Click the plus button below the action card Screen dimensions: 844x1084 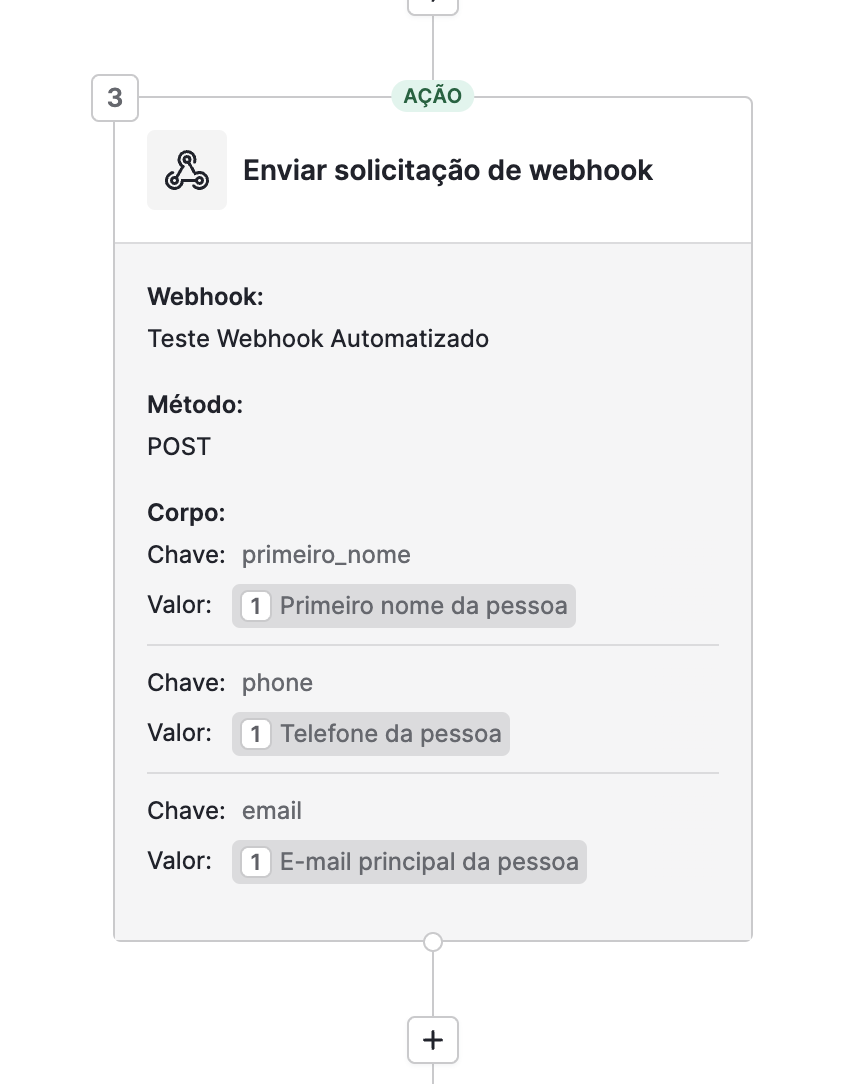pyautogui.click(x=433, y=1040)
